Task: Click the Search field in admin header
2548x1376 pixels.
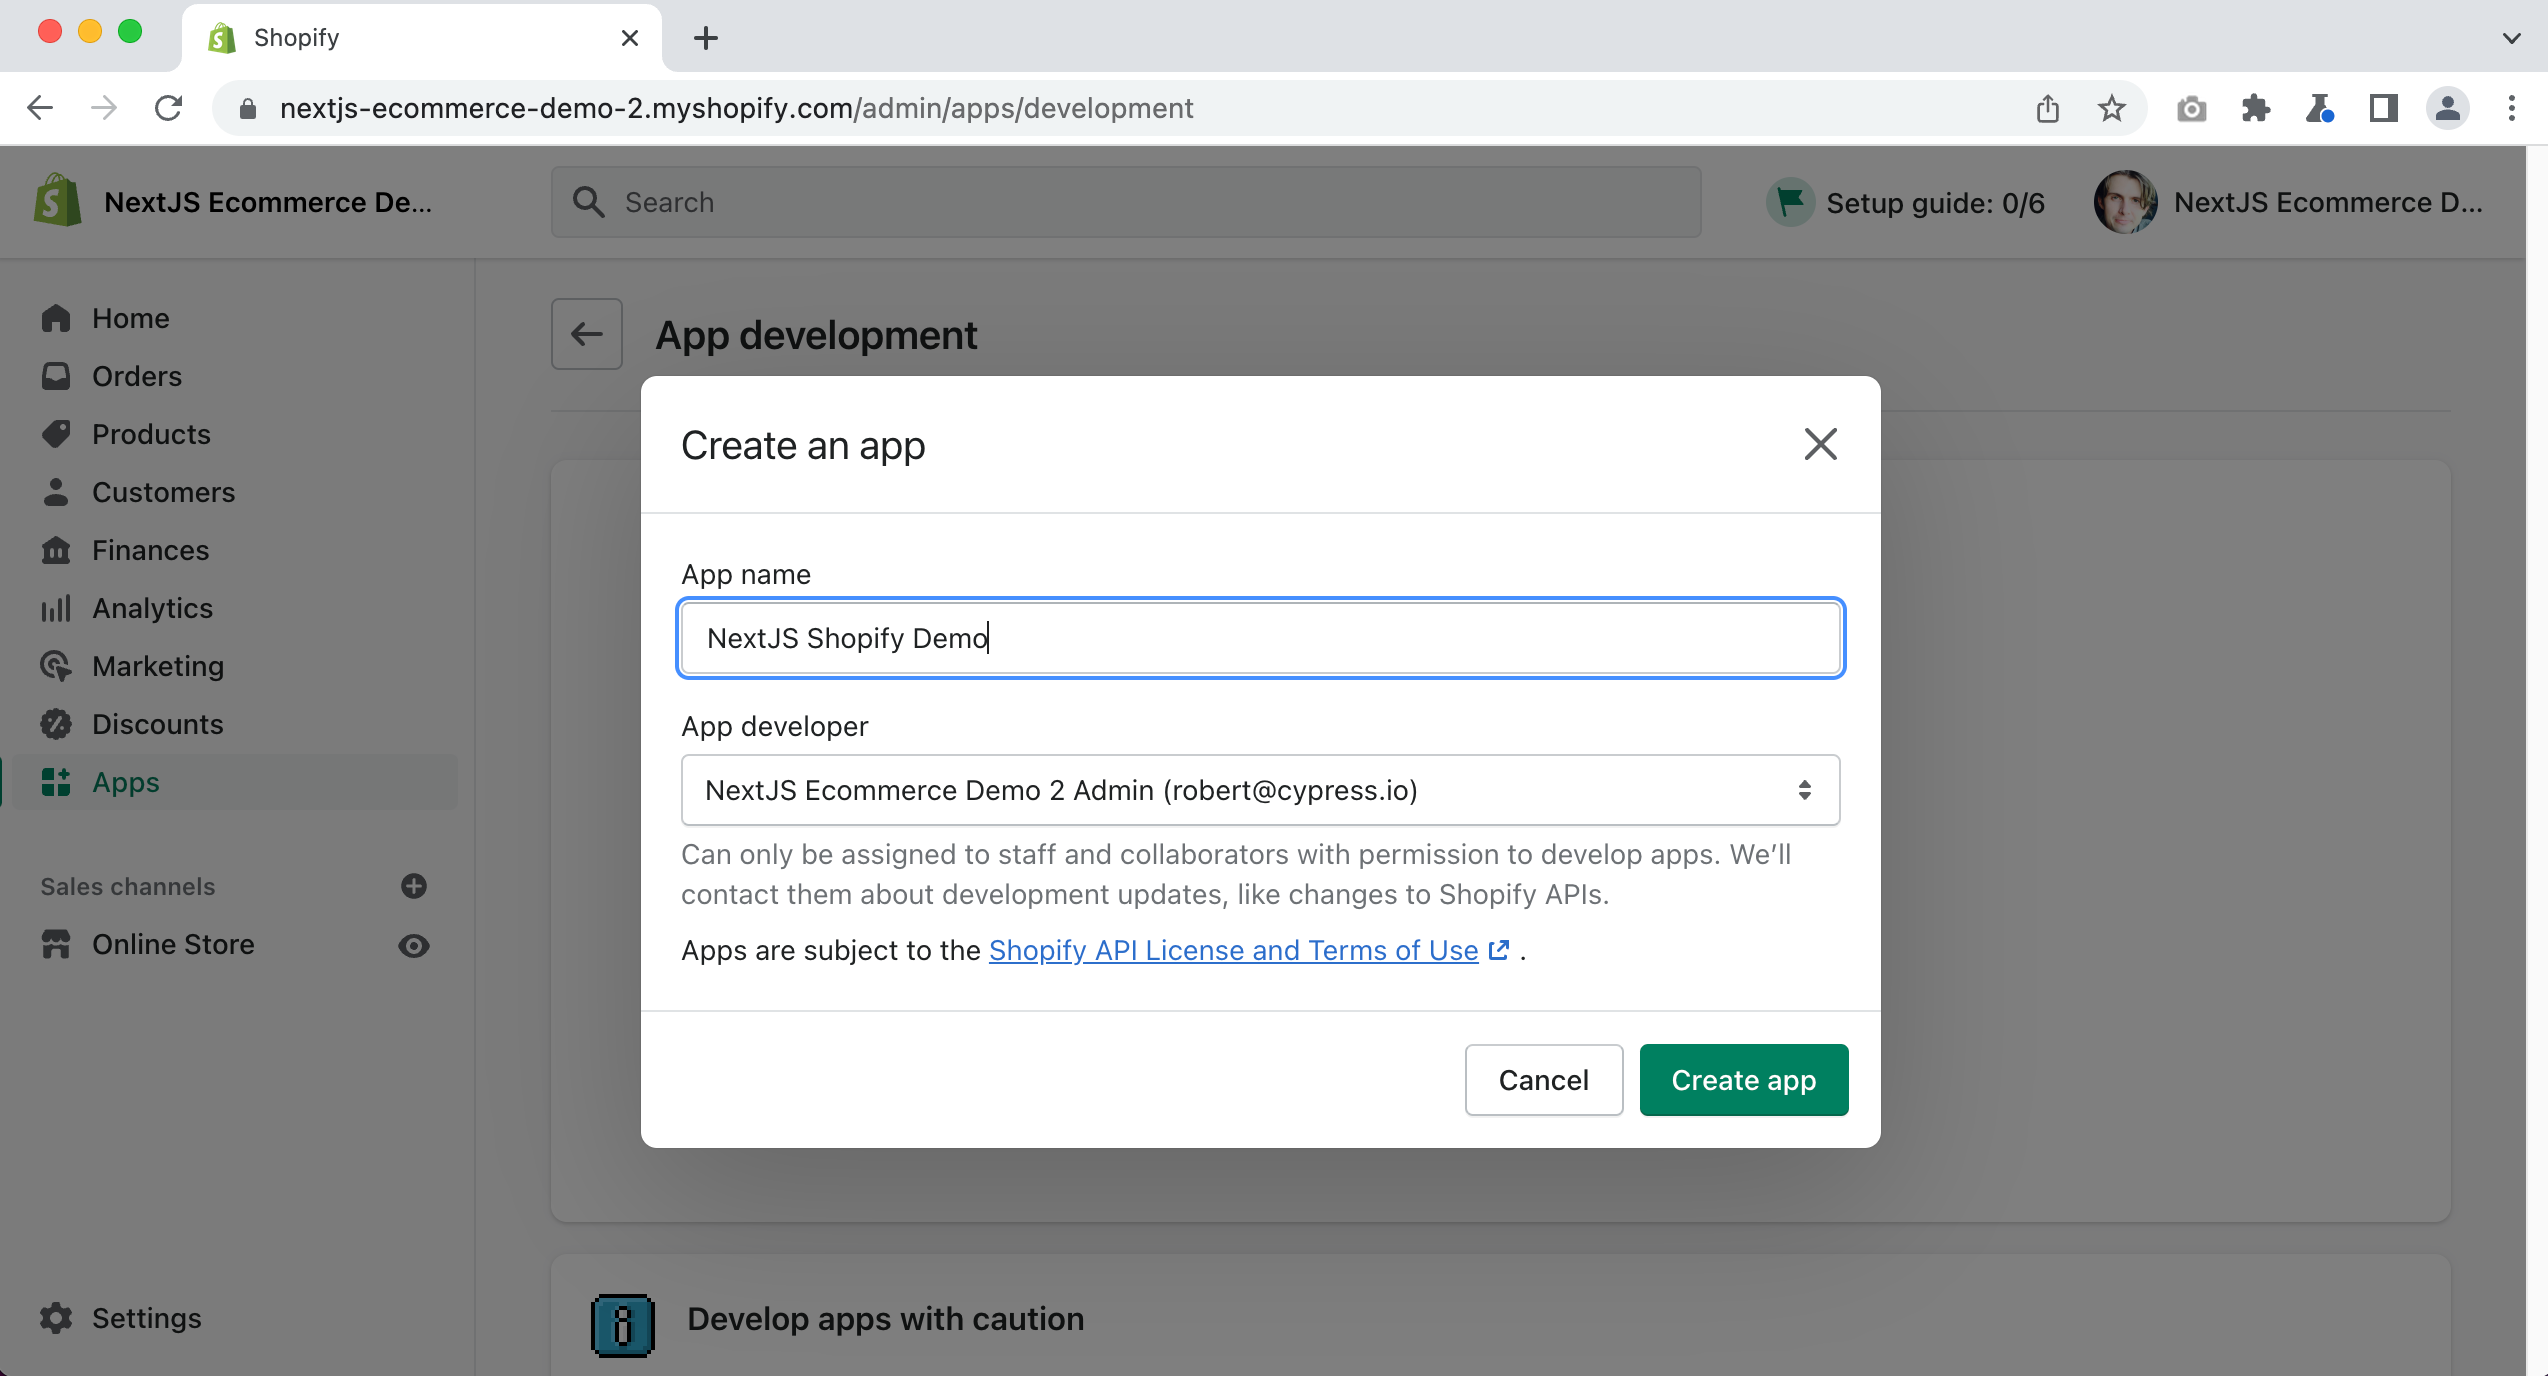Action: (1126, 202)
